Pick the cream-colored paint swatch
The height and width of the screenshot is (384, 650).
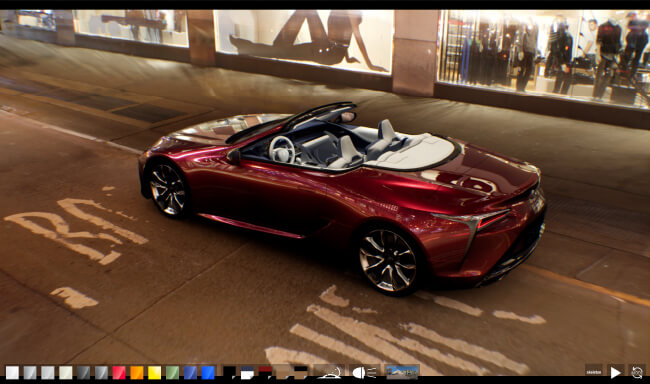click(65, 372)
